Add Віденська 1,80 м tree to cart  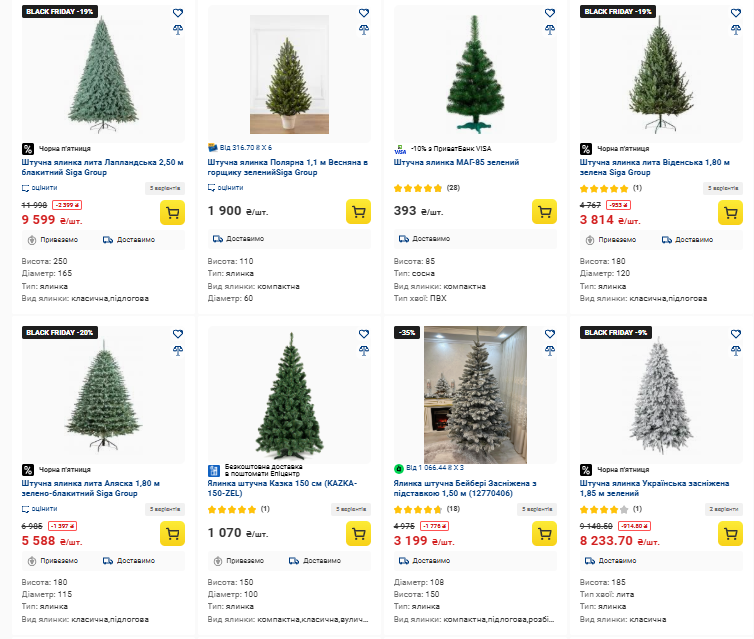tap(731, 212)
